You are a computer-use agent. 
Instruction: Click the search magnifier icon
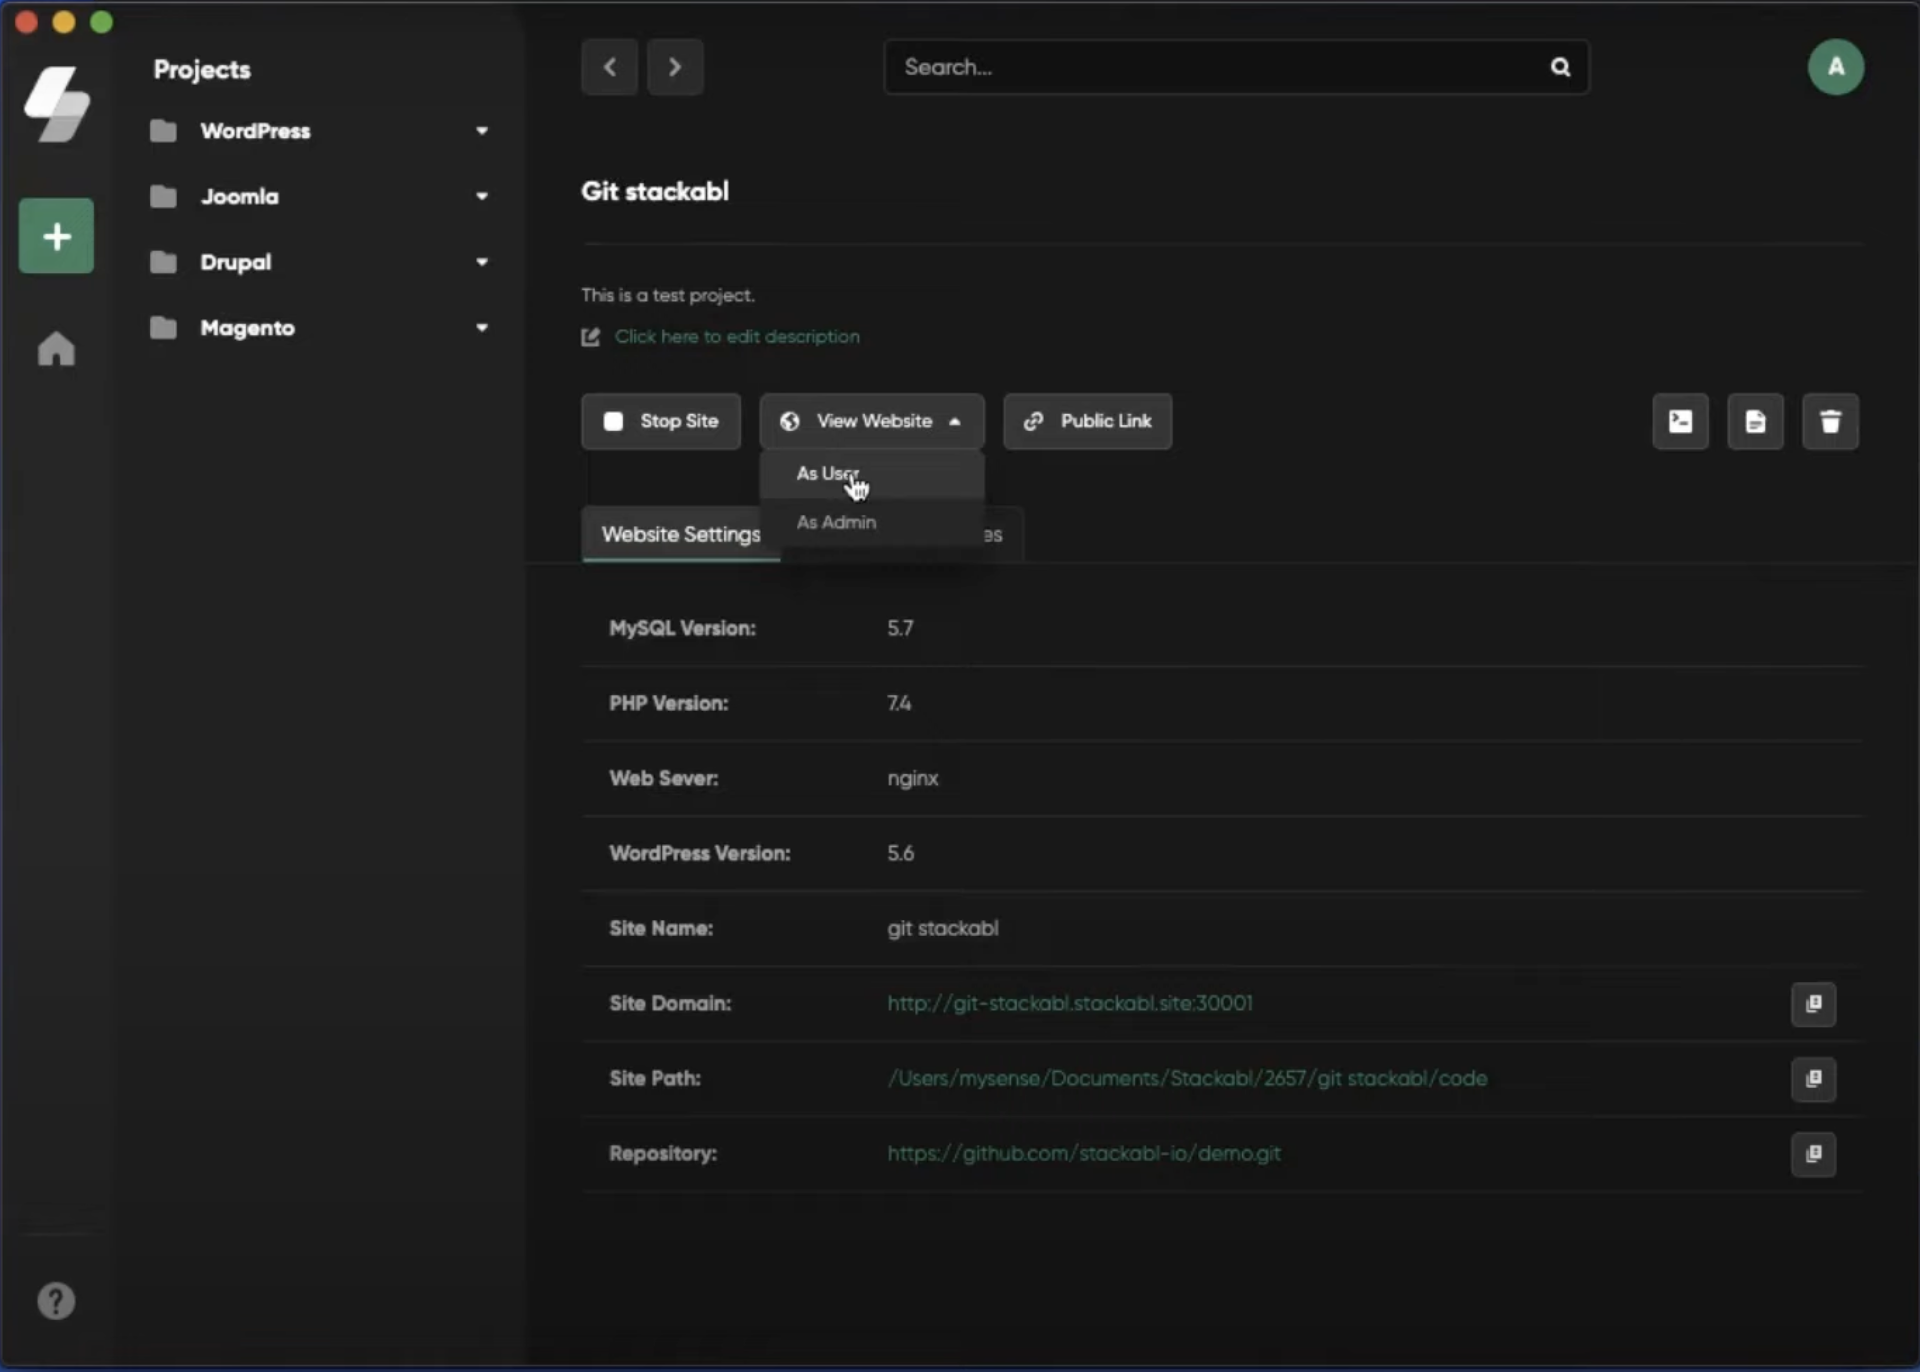click(1560, 67)
